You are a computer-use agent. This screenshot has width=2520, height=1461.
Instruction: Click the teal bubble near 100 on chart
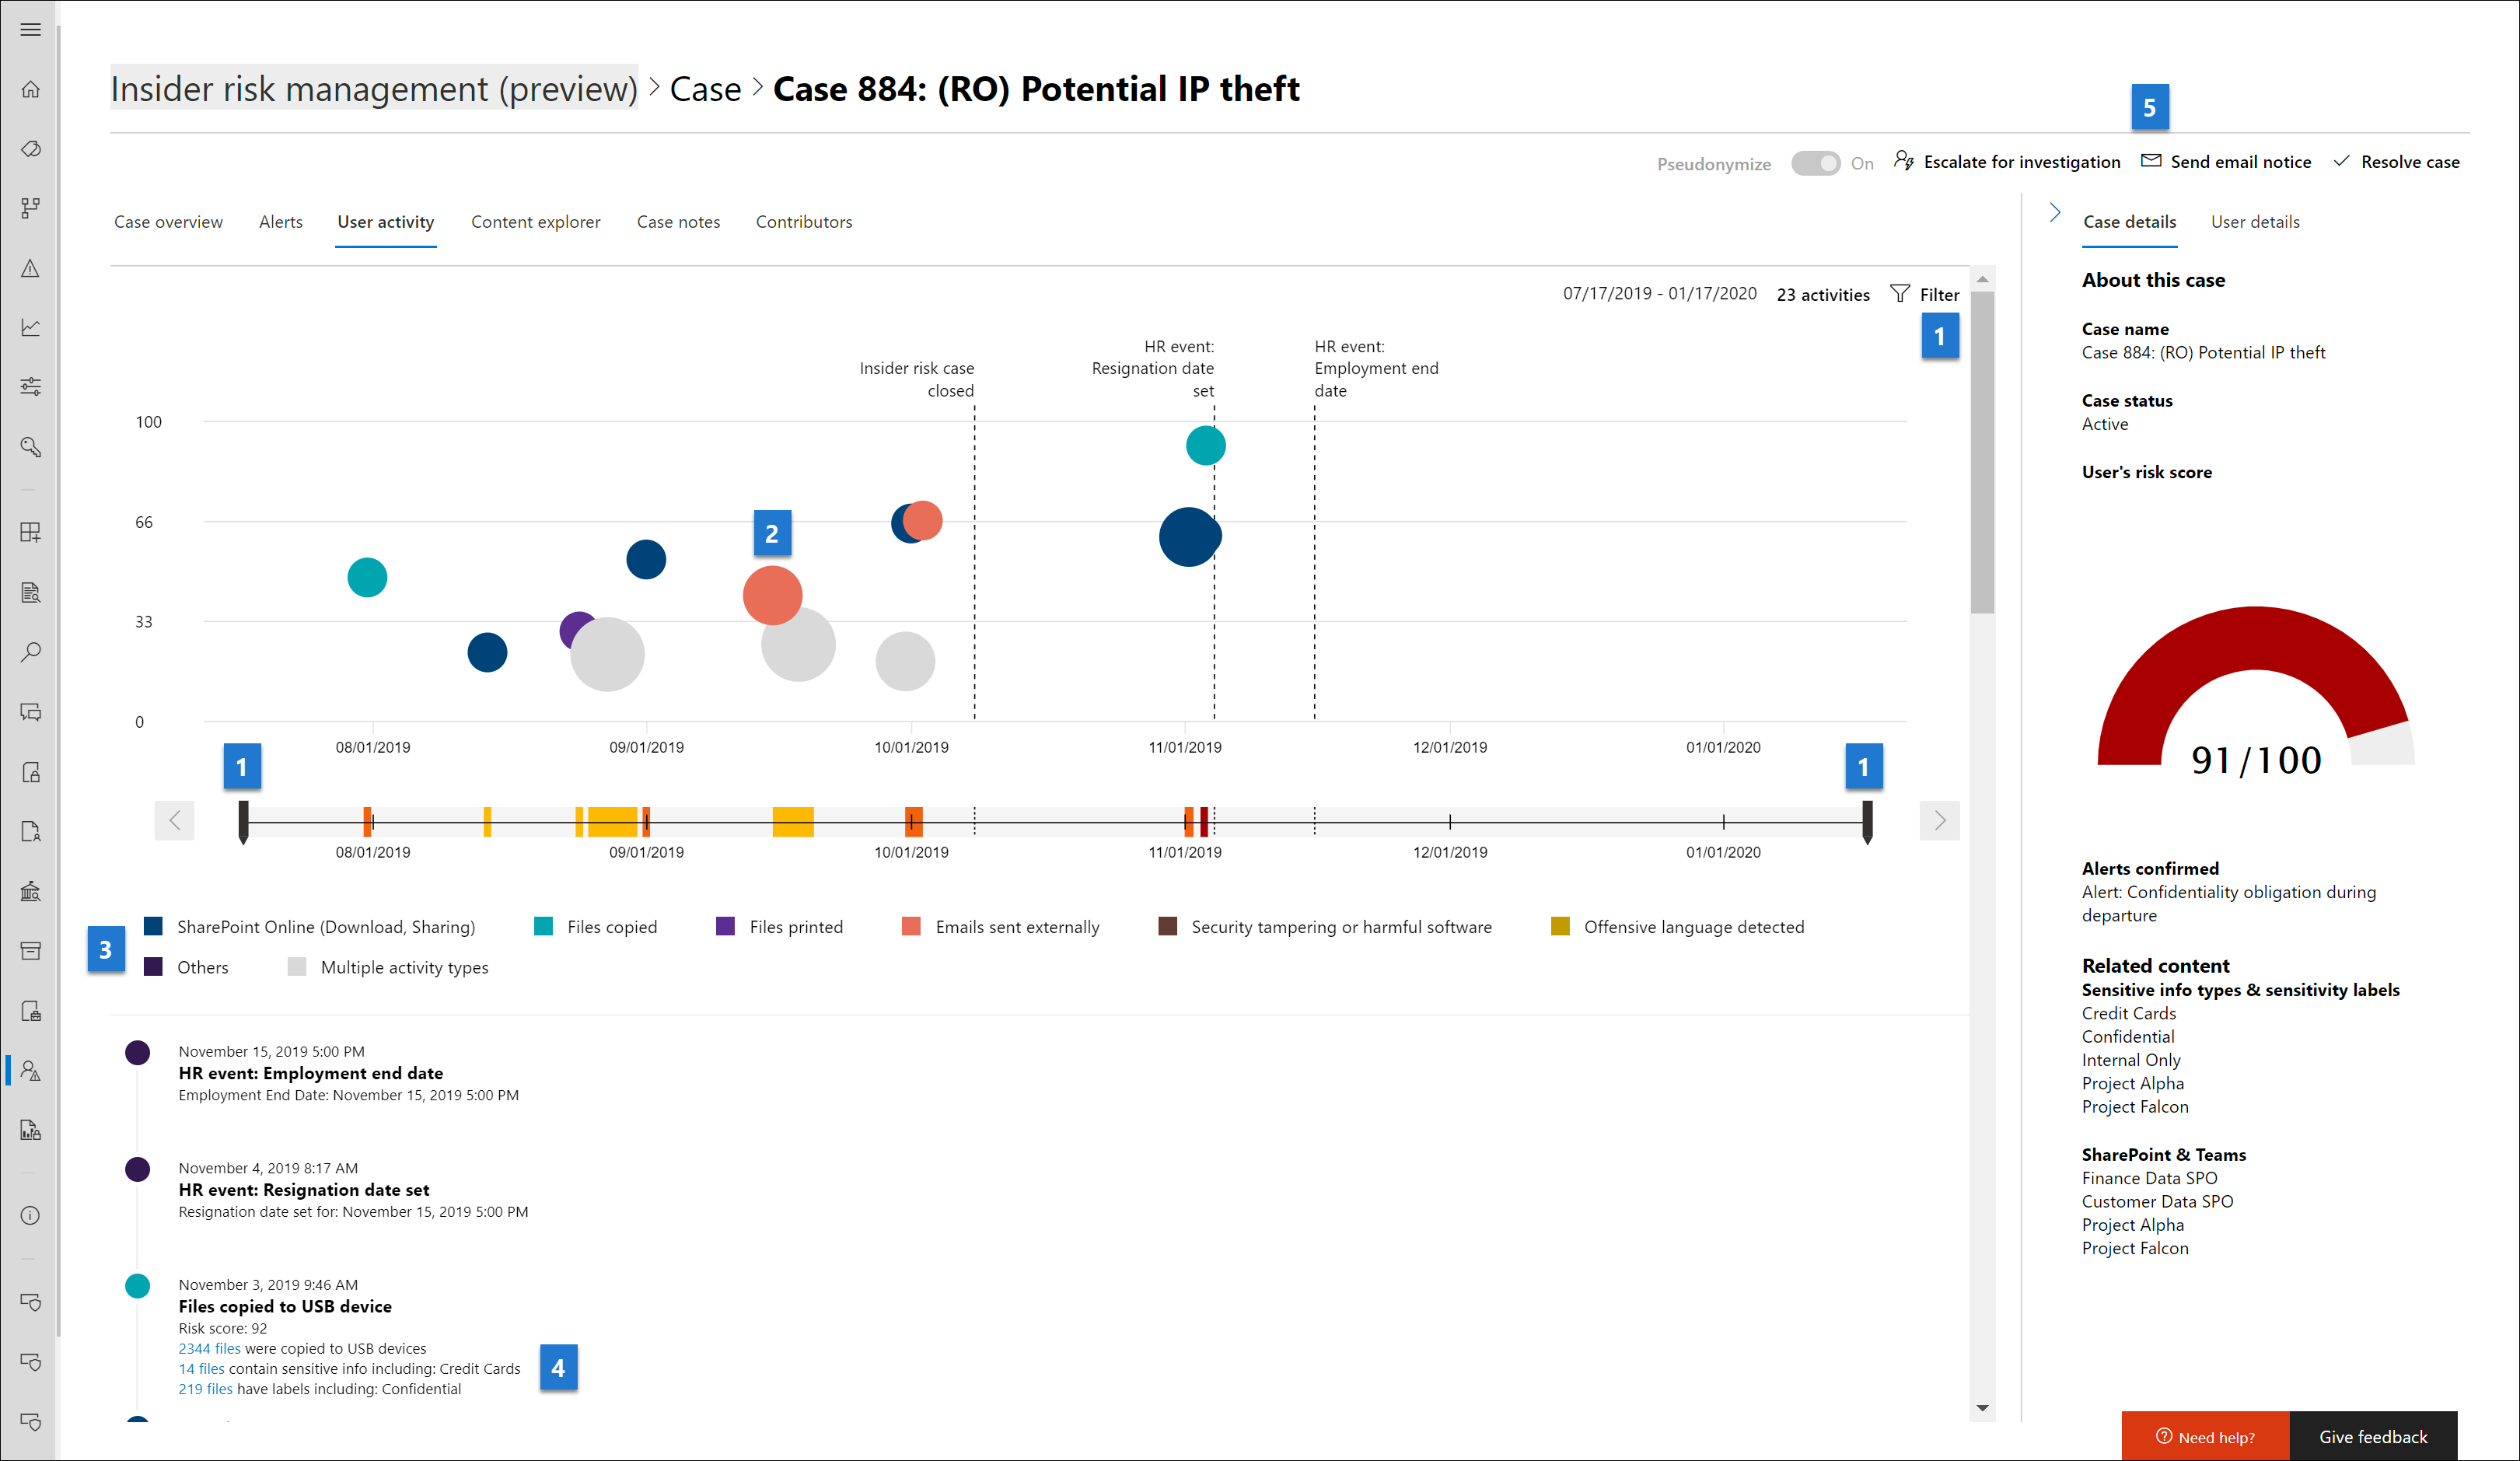coord(1205,445)
